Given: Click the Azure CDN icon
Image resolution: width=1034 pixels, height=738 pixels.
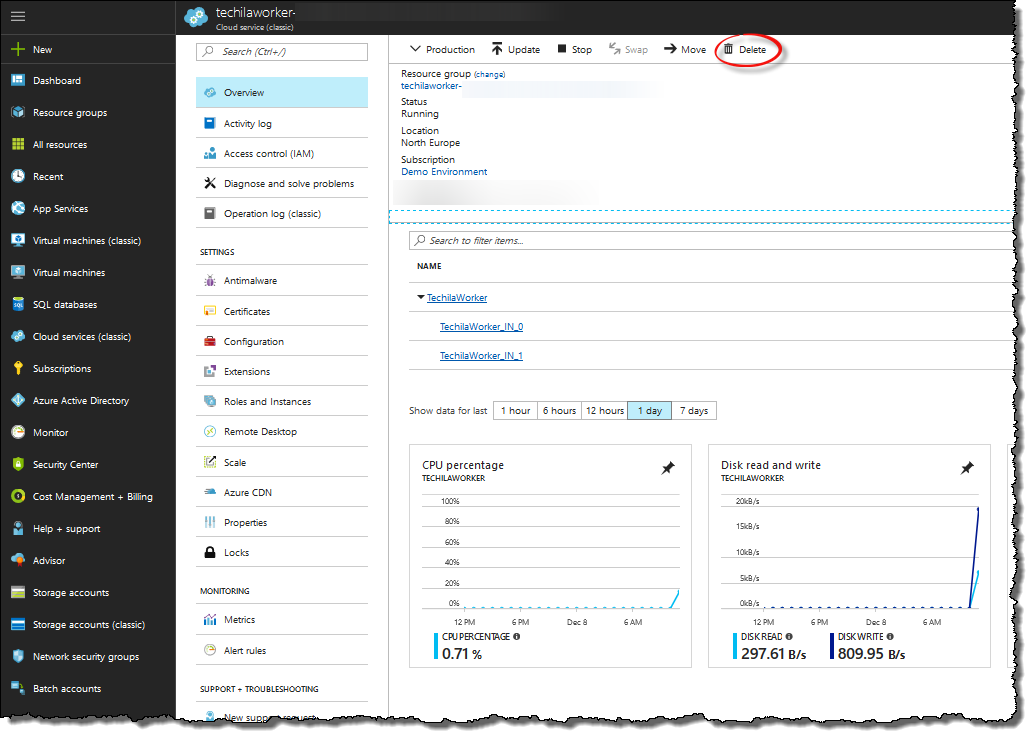Looking at the screenshot, I should coord(210,492).
